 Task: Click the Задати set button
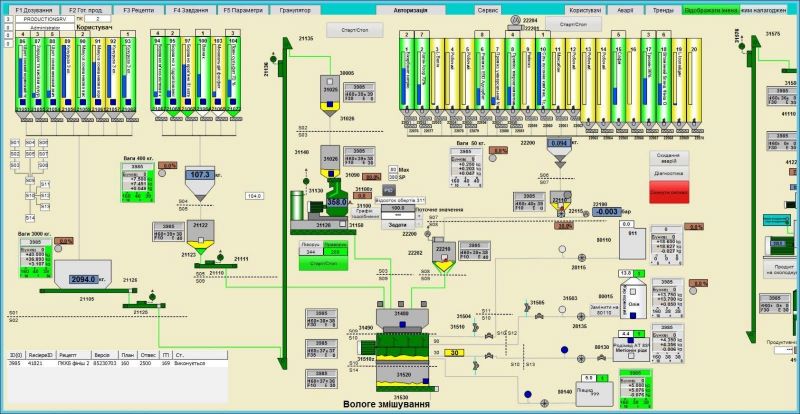398,225
